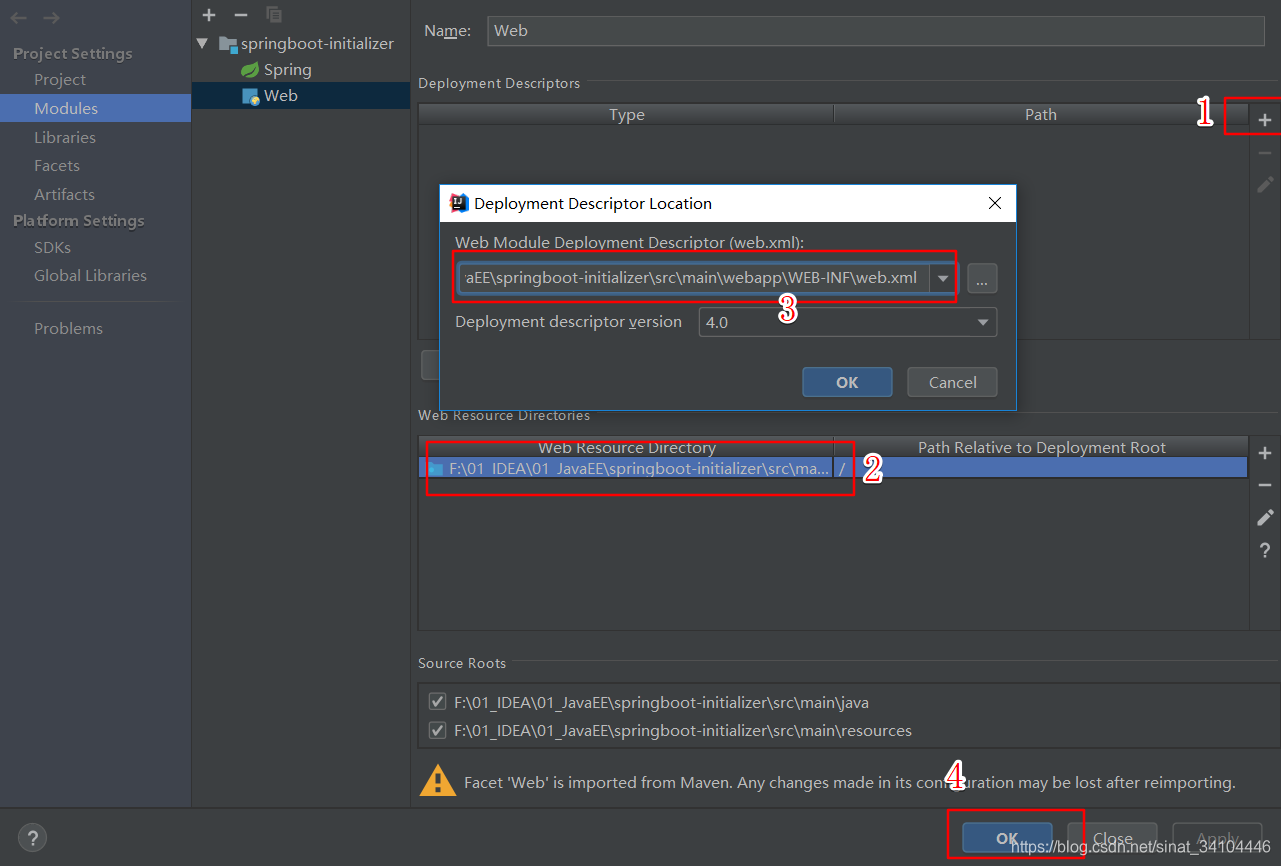The width and height of the screenshot is (1281, 866).
Task: Remove the web resource directory with minus icon
Action: pyautogui.click(x=1264, y=484)
